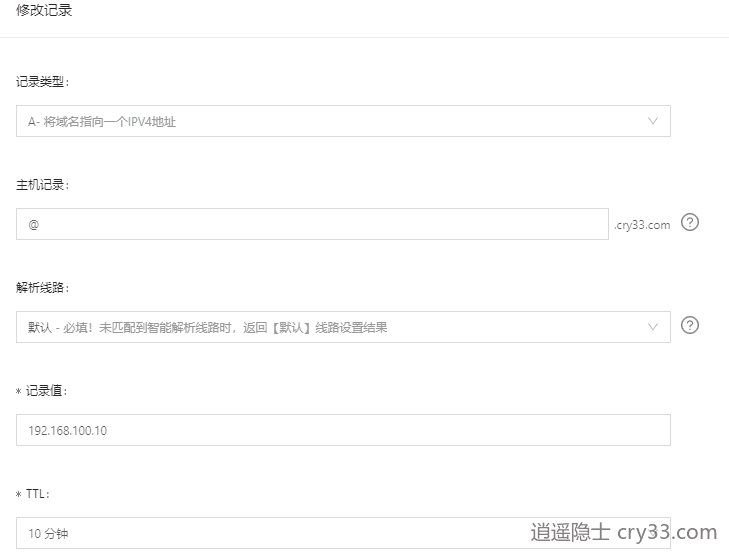Click the 主机记录 label

(x=42, y=185)
